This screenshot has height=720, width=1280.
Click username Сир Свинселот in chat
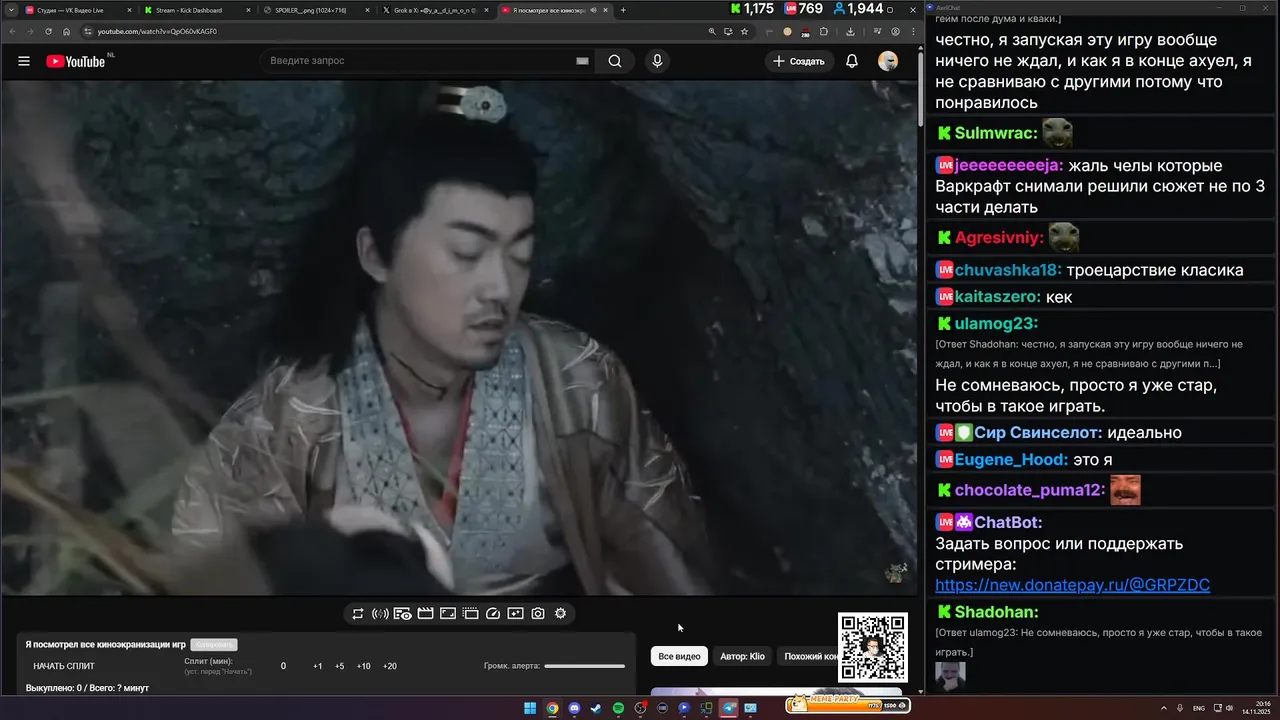(1037, 433)
